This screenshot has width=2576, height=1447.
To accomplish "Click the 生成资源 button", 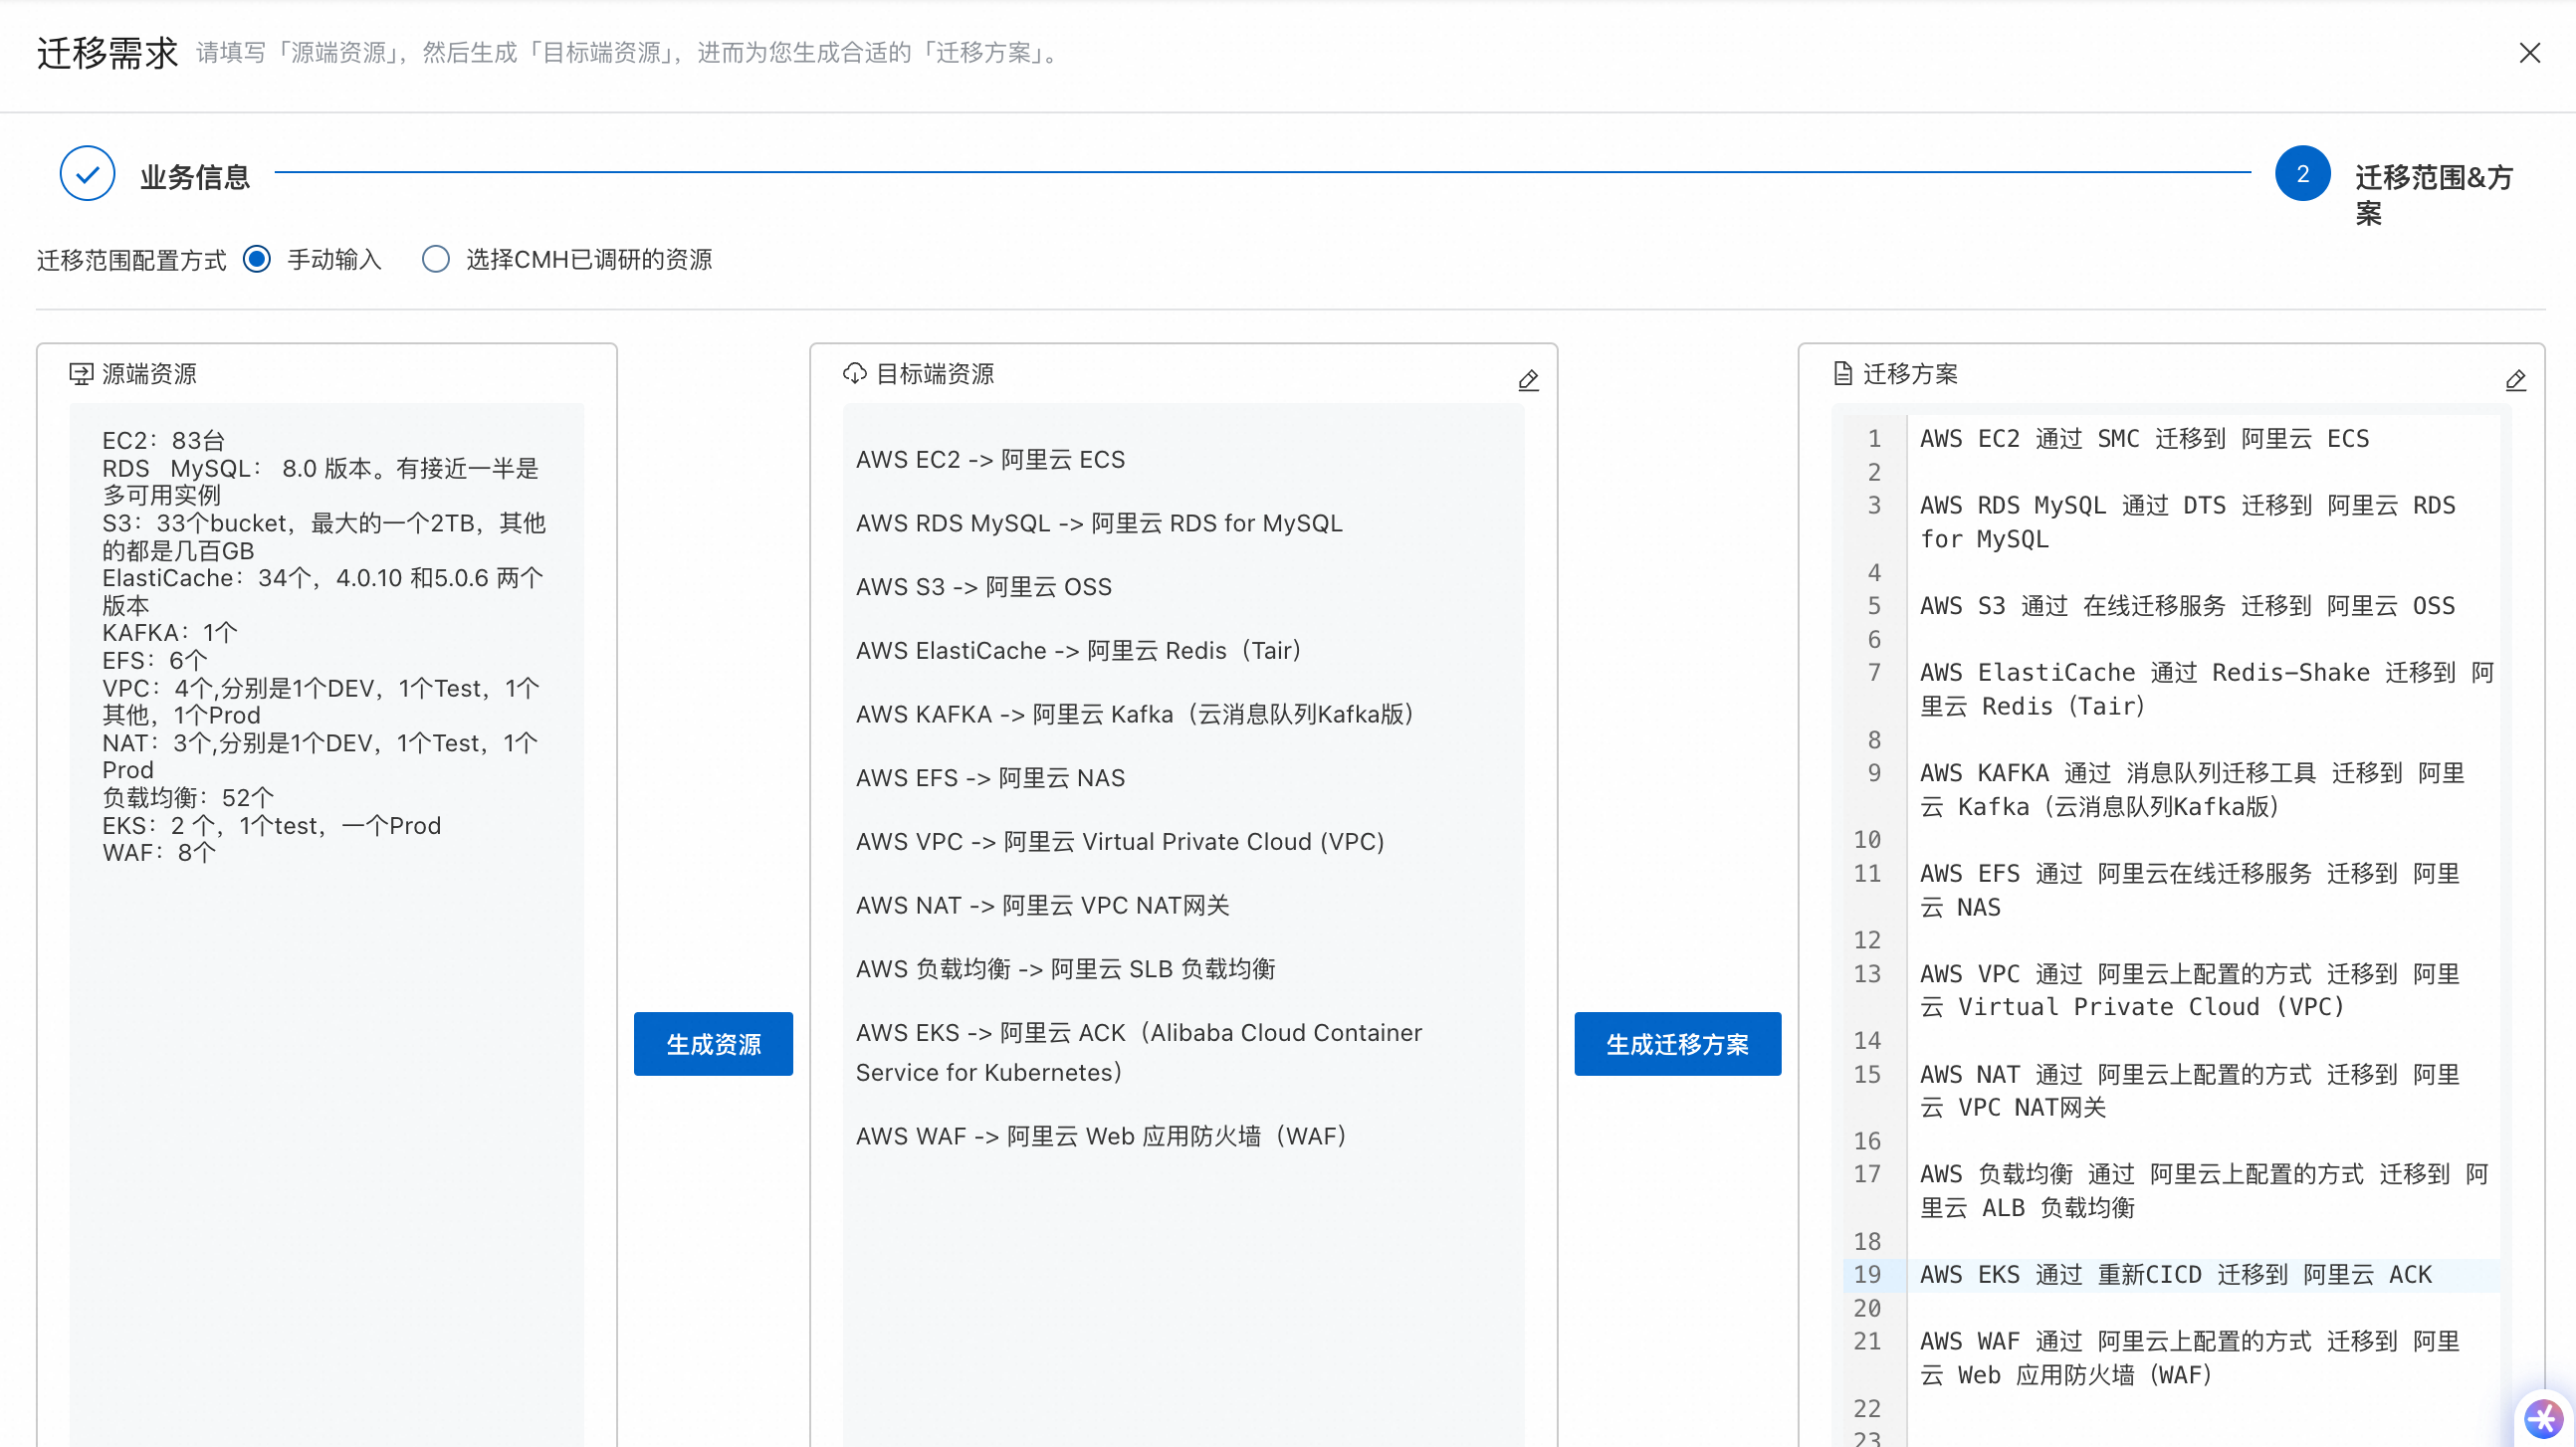I will click(x=713, y=1044).
